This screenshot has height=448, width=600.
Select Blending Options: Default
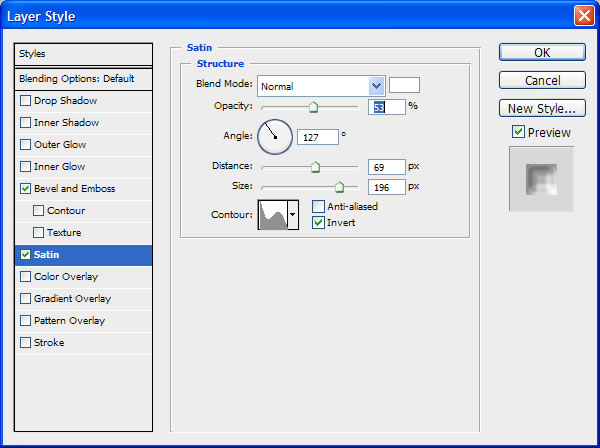click(83, 79)
